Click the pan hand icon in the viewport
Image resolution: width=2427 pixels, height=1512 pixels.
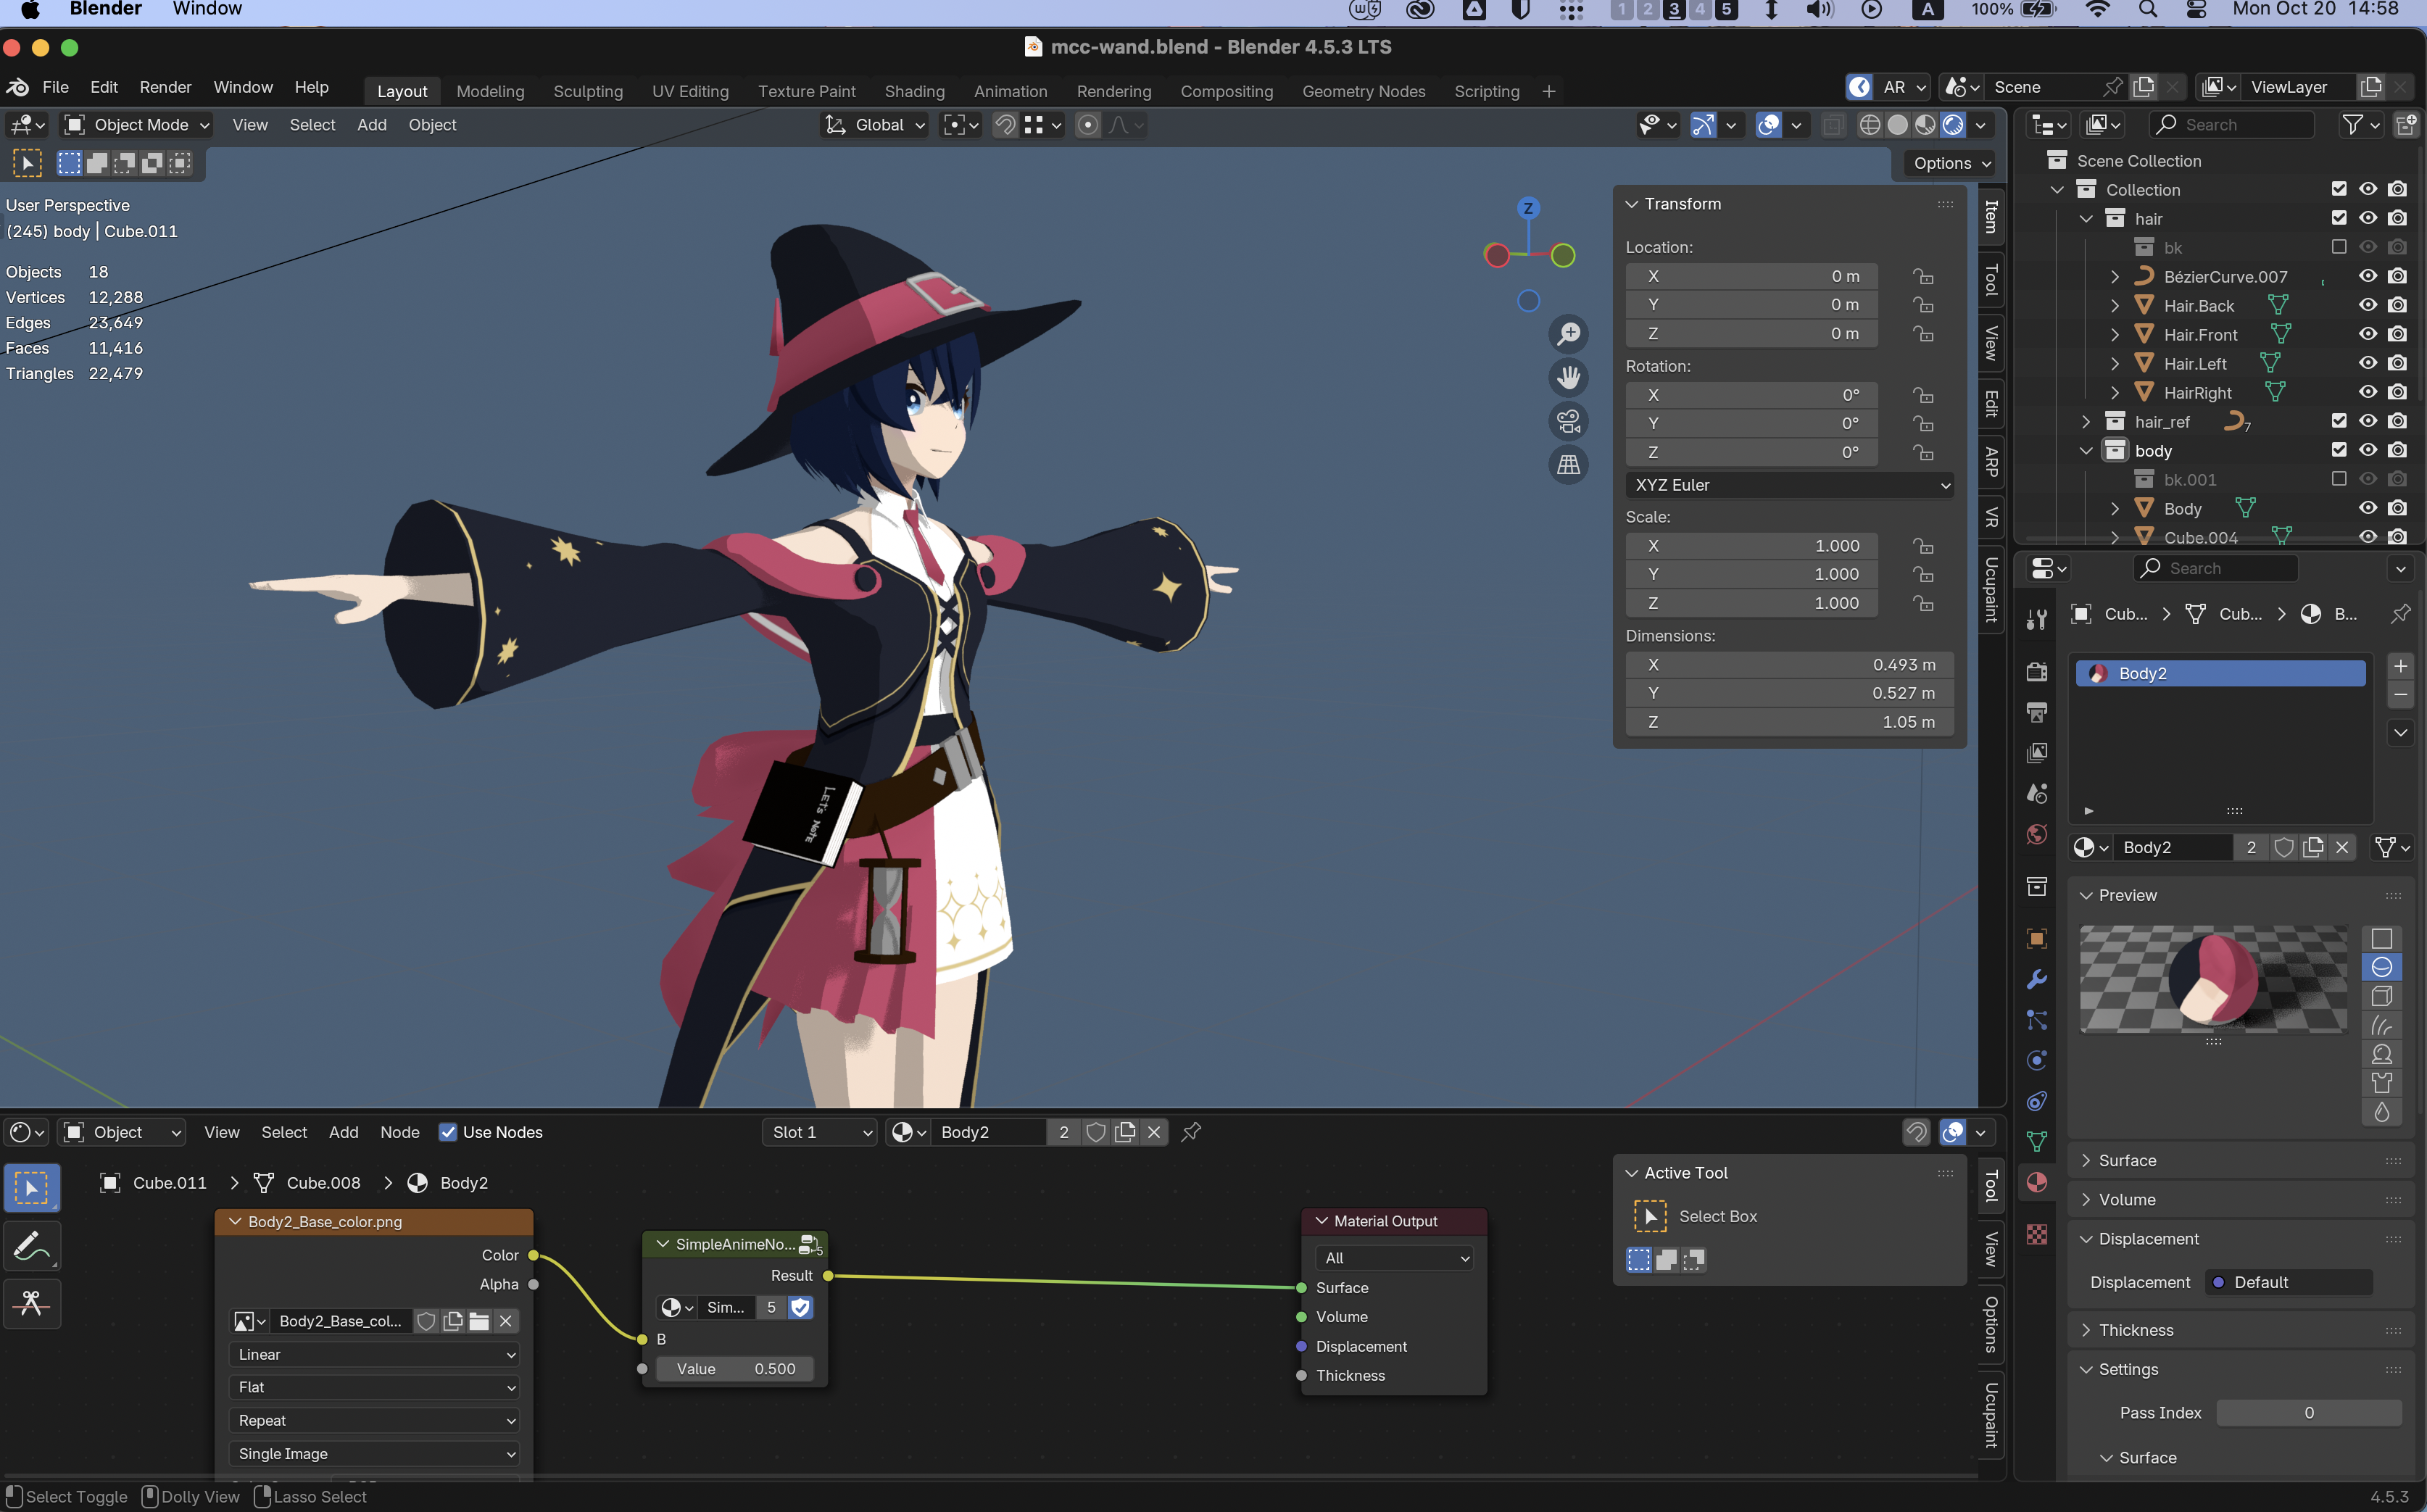pos(1569,377)
